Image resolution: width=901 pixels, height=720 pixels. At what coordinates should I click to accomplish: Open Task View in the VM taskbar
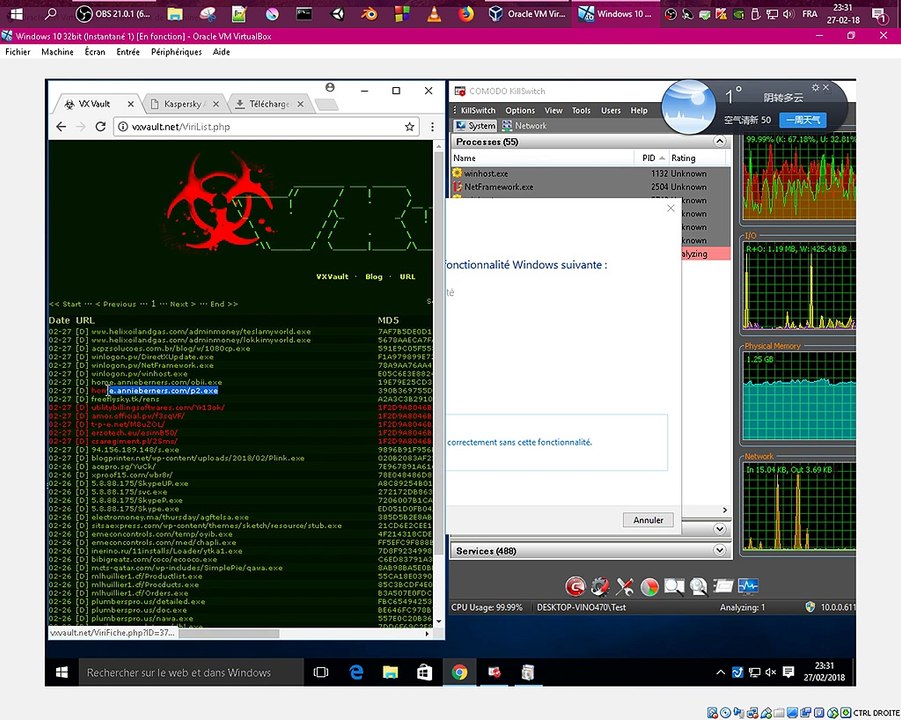[x=321, y=672]
